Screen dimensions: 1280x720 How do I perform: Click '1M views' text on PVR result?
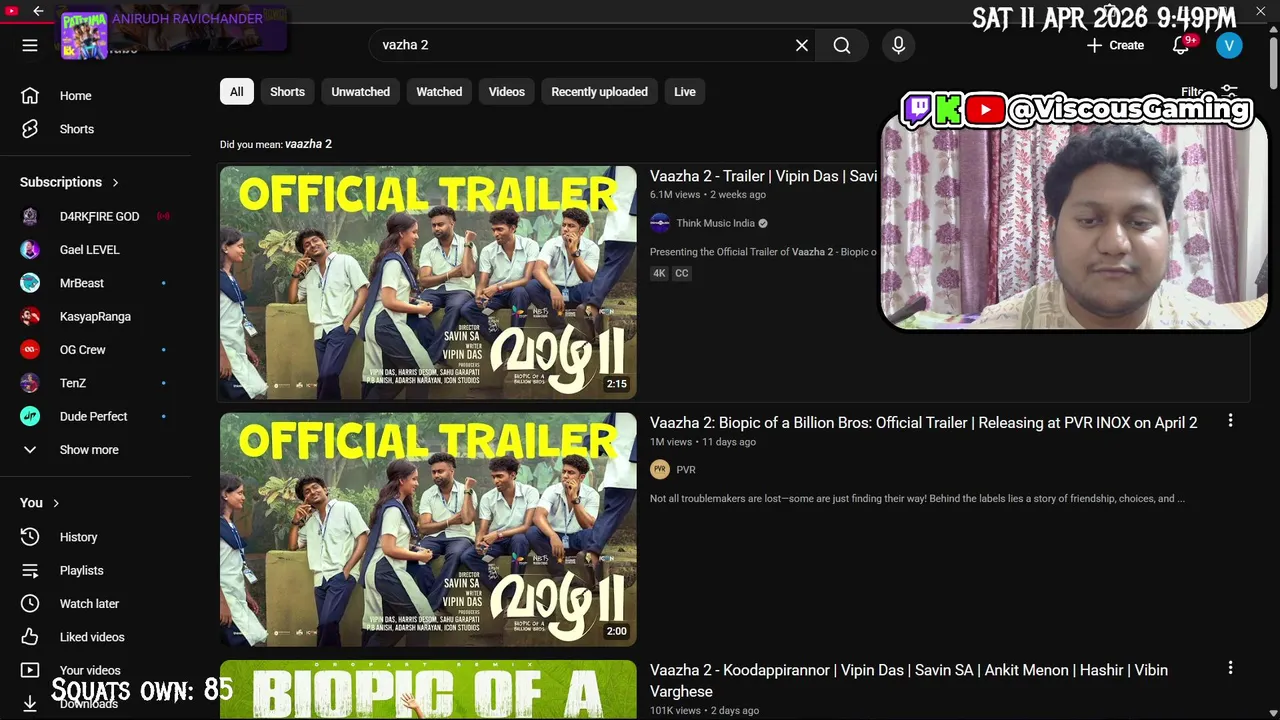(671, 442)
